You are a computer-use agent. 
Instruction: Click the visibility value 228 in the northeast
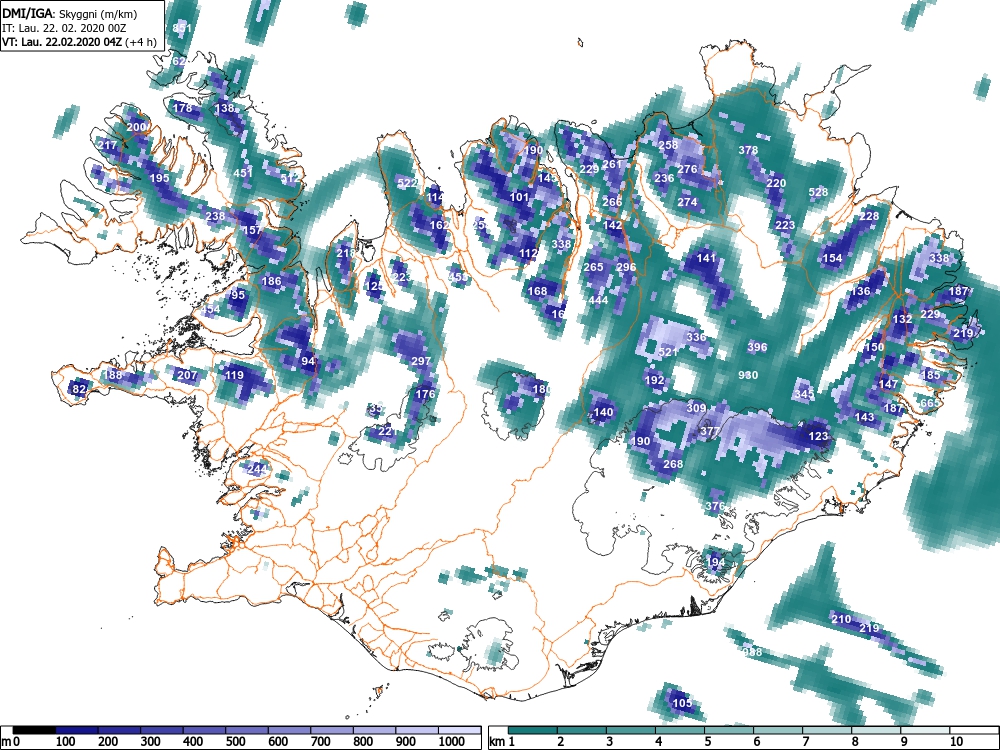(x=869, y=216)
